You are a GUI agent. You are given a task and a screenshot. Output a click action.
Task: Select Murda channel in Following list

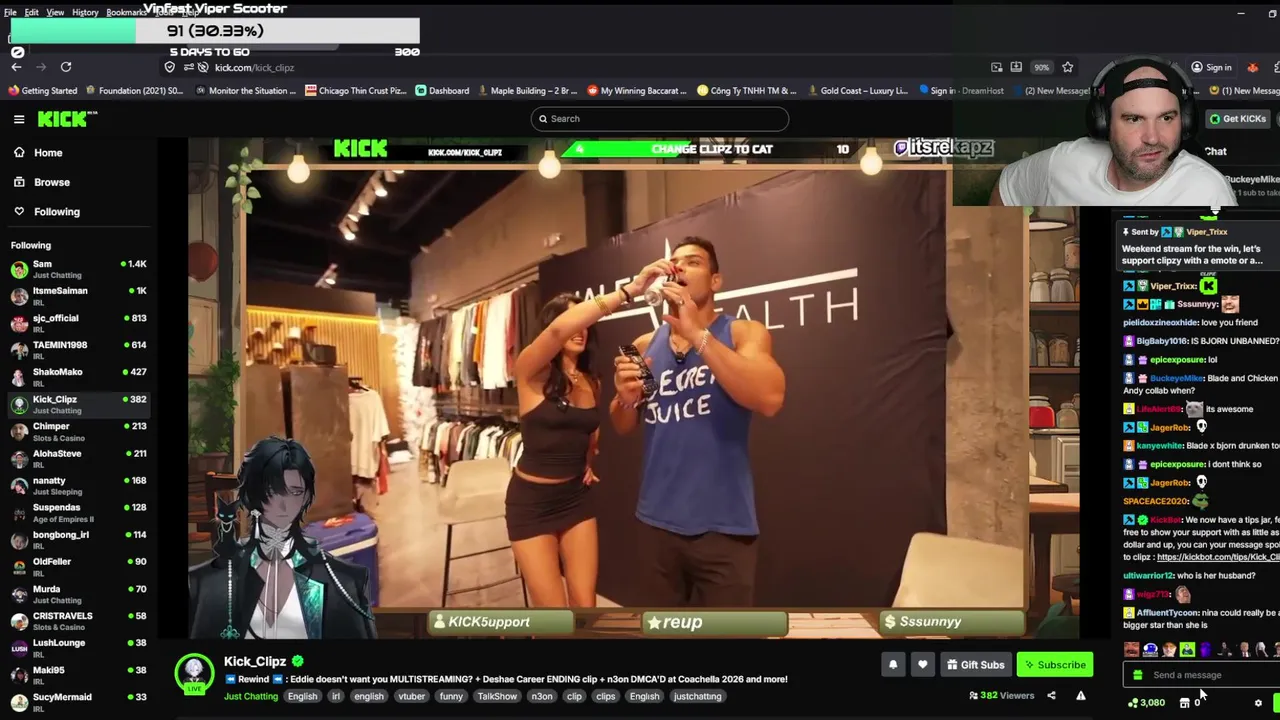(78, 594)
